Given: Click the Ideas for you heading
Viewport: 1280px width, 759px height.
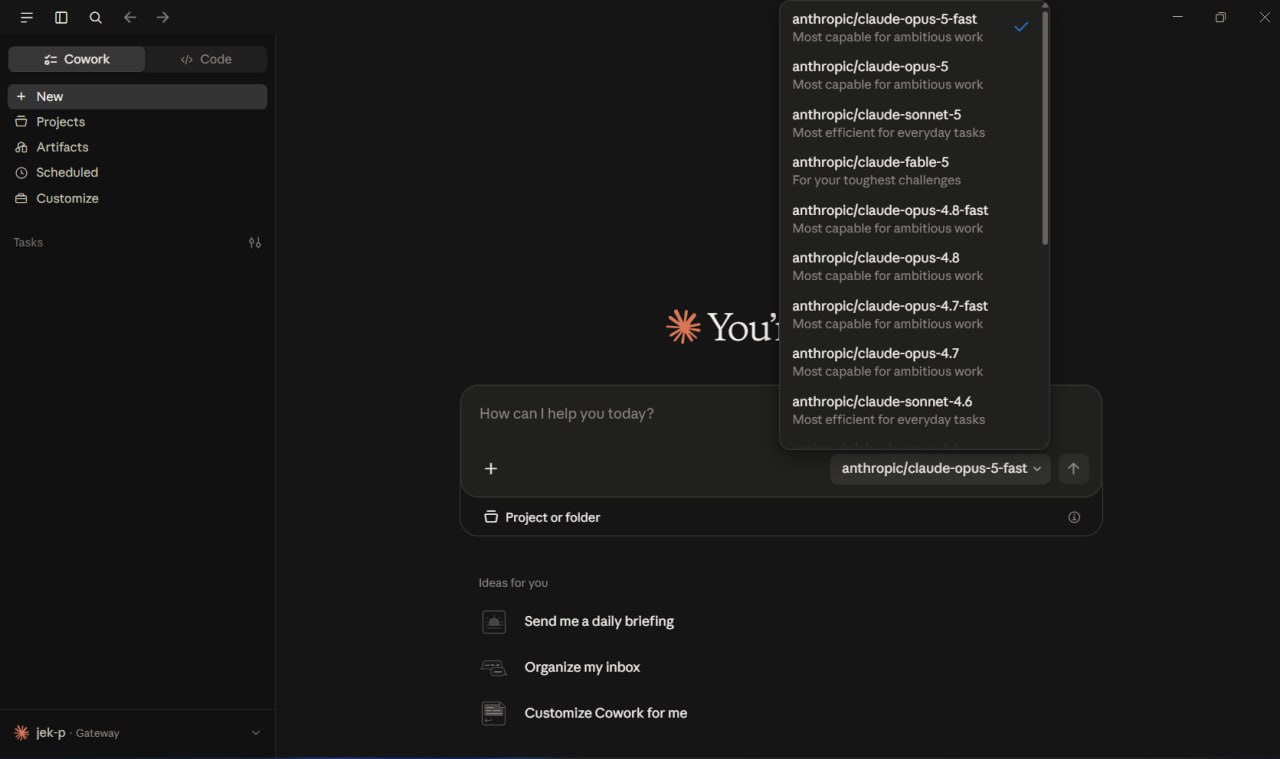Looking at the screenshot, I should [x=513, y=583].
